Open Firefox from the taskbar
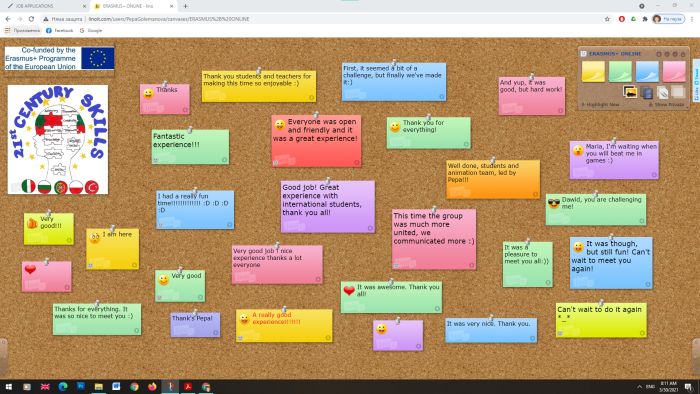Screen dimensions: 700x394 [152, 386]
